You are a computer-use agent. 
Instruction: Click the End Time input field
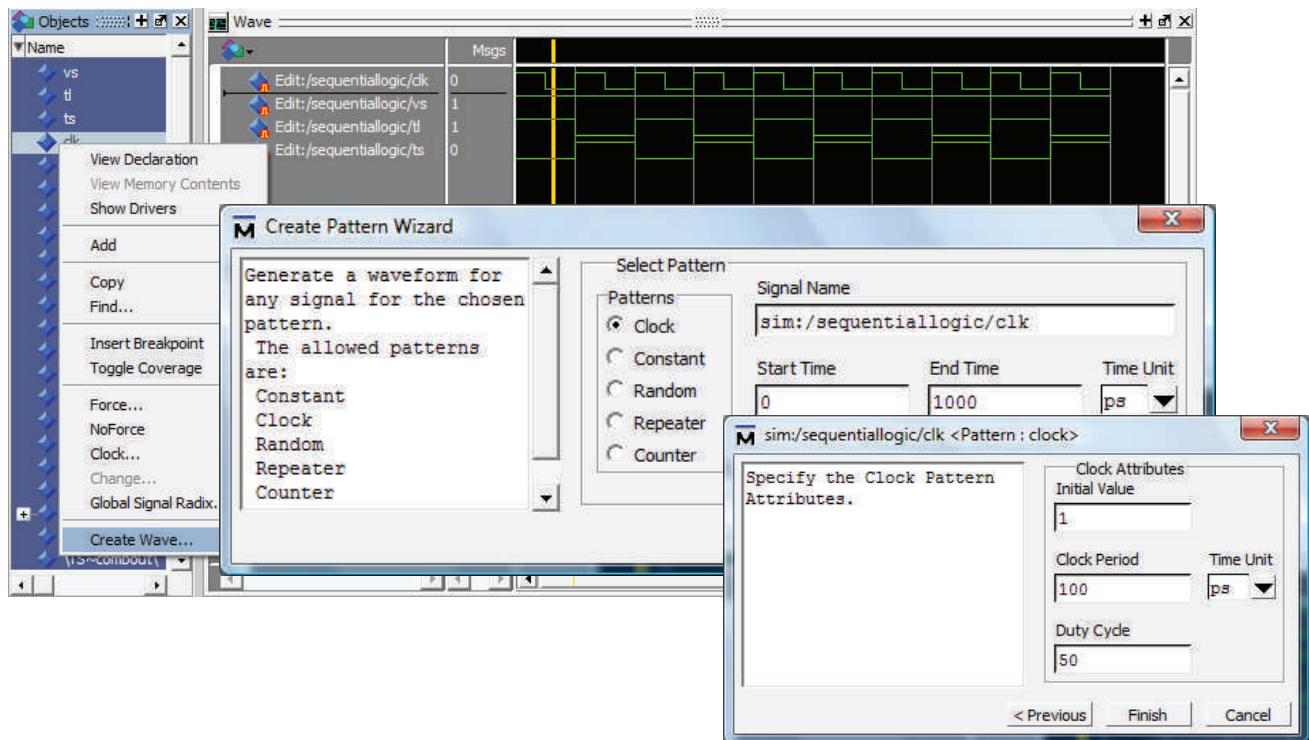[1003, 402]
